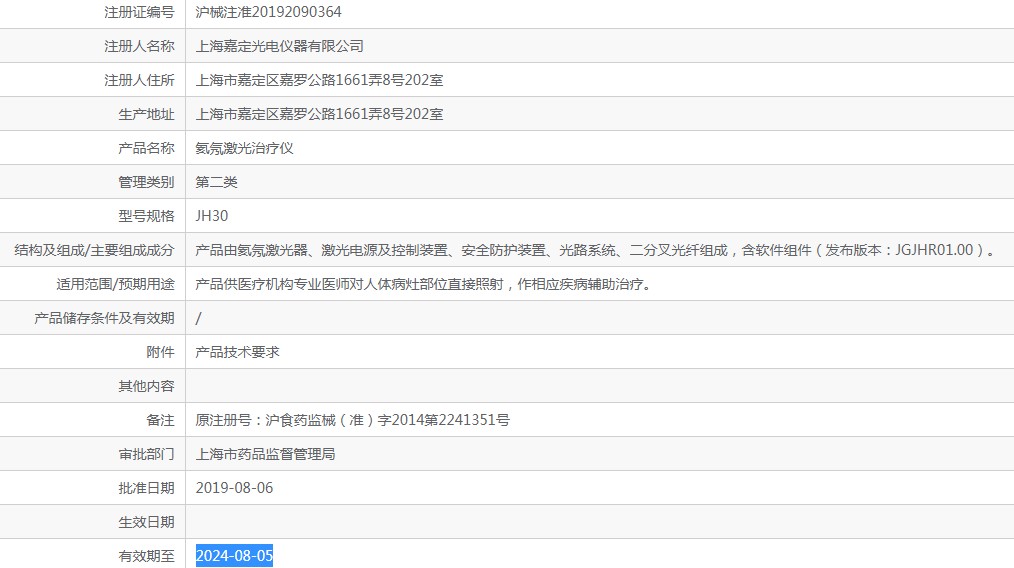The image size is (1014, 568).
Task: Click the 注册人名称 label
Action: pyautogui.click(x=139, y=46)
